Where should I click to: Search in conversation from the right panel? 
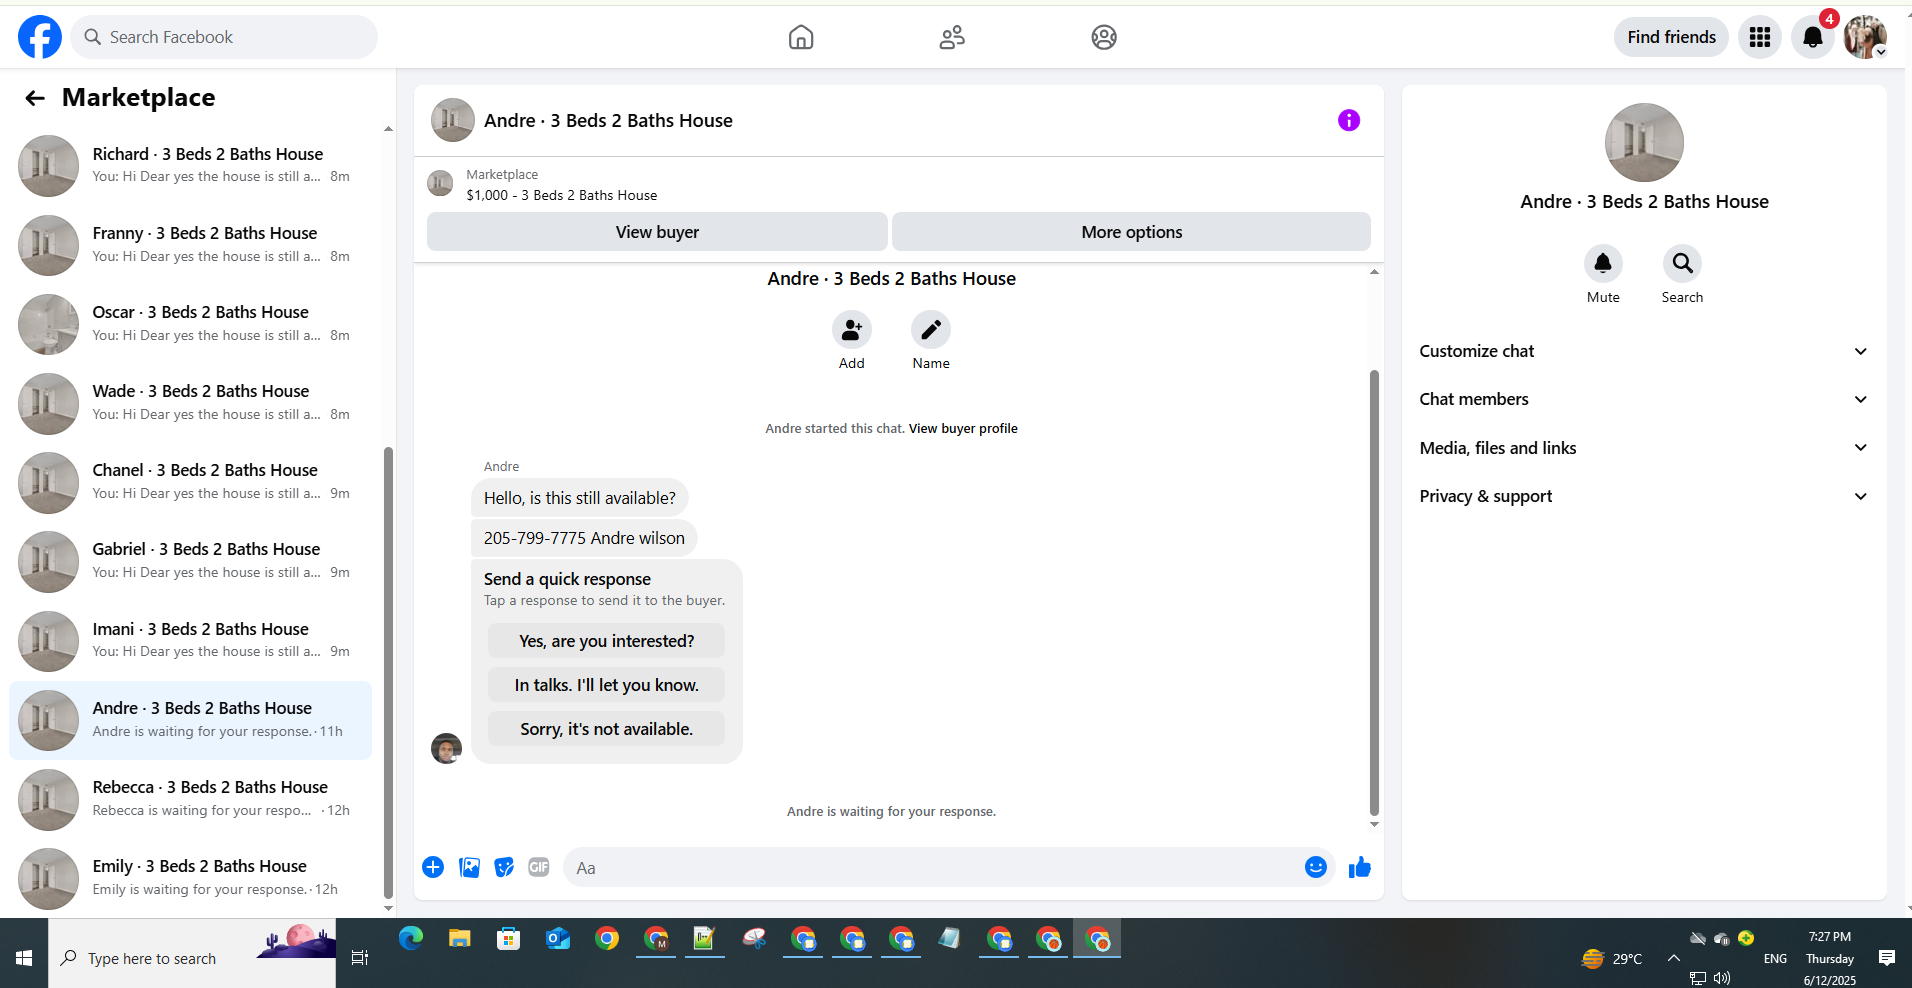[x=1683, y=264]
